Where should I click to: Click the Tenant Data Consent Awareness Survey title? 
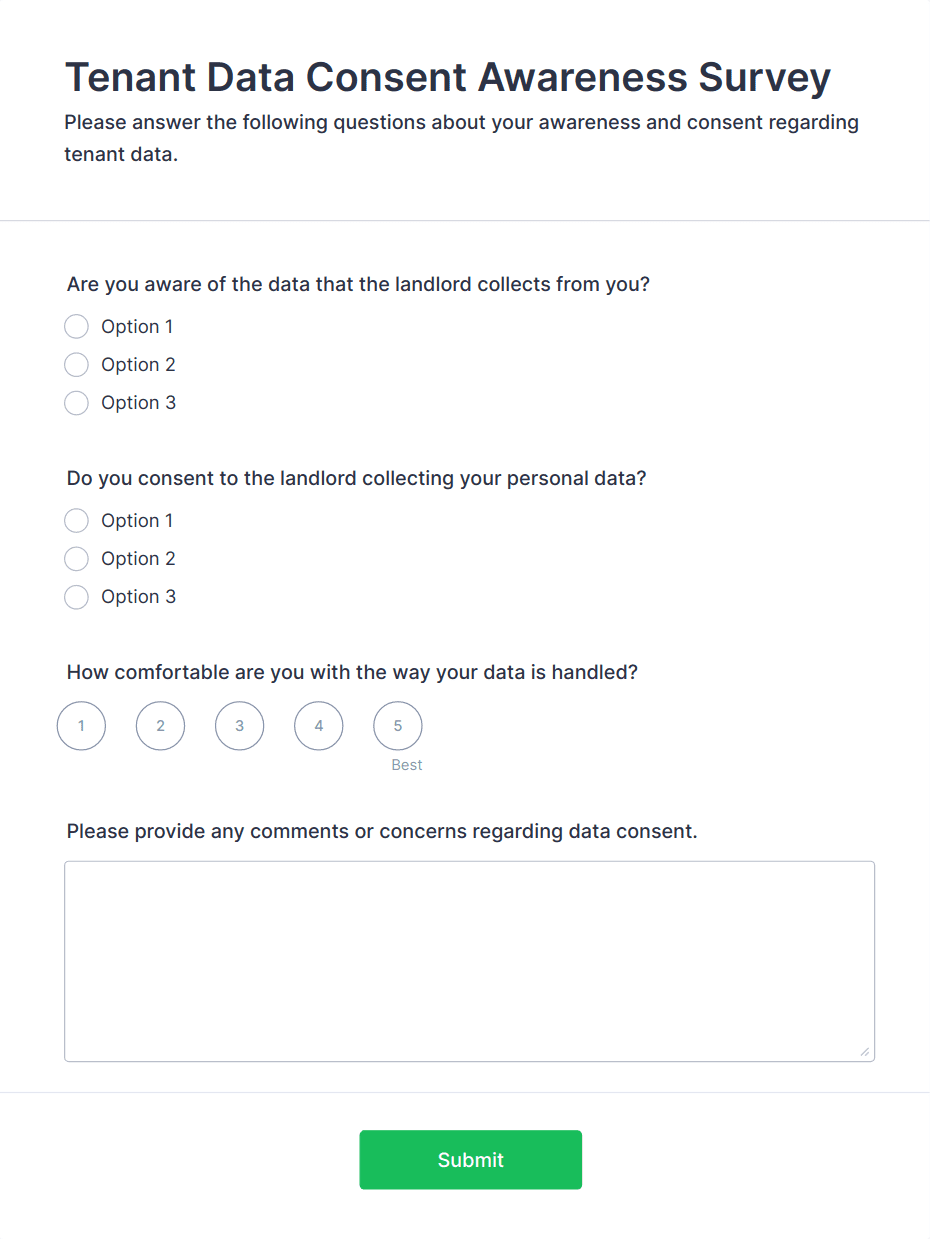(447, 78)
